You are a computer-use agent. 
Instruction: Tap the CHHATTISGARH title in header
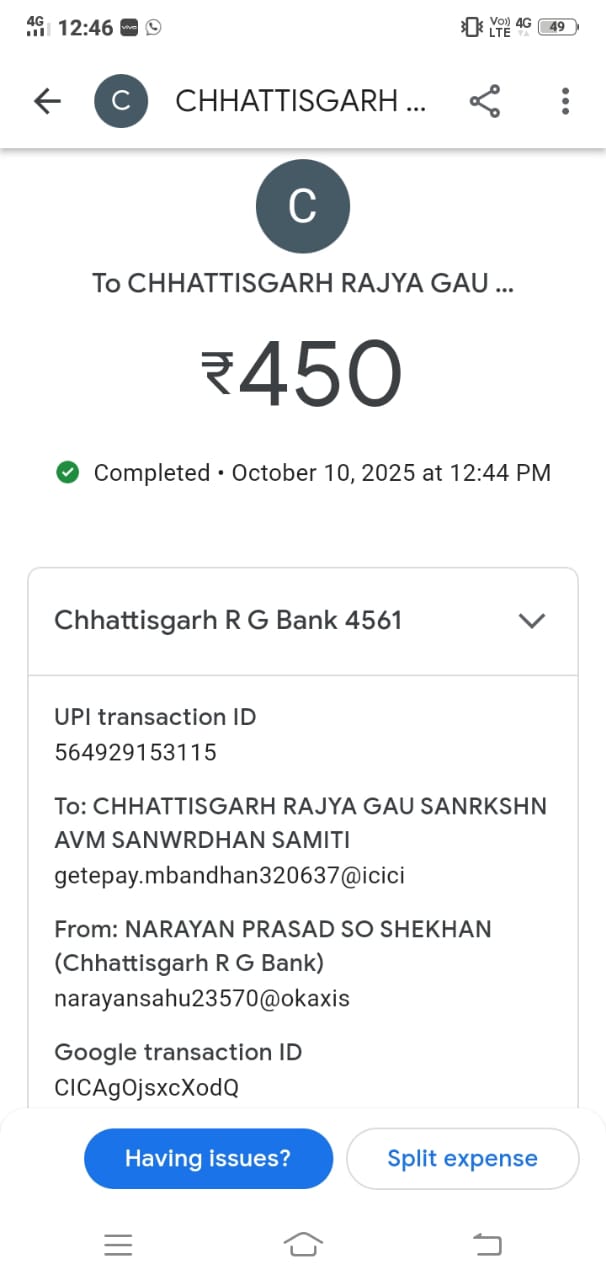coord(301,101)
